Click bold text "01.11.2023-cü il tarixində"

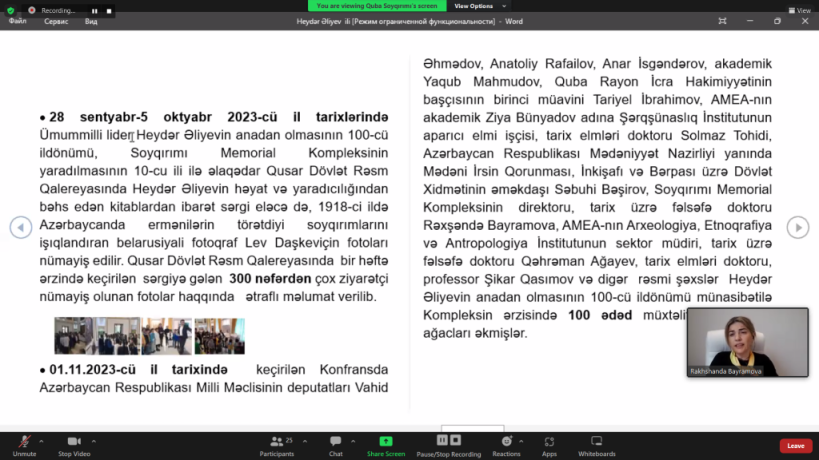[x=138, y=370]
